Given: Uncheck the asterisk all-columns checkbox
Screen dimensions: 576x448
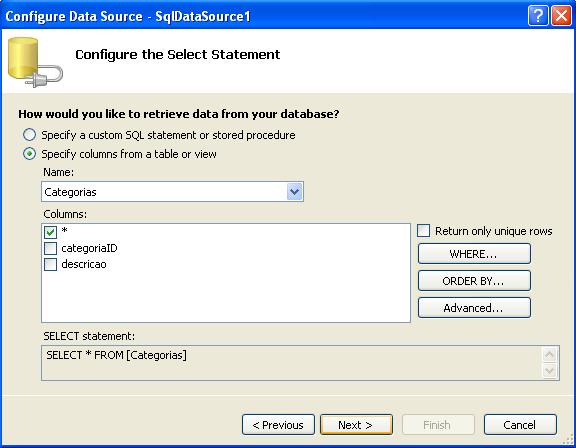Looking at the screenshot, I should click(50, 232).
